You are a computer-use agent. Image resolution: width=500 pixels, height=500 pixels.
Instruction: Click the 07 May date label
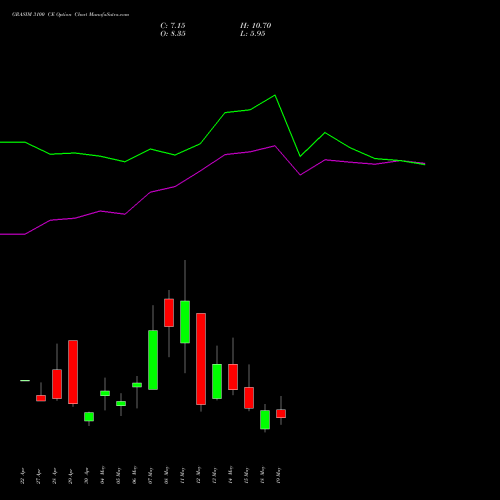coord(150,475)
